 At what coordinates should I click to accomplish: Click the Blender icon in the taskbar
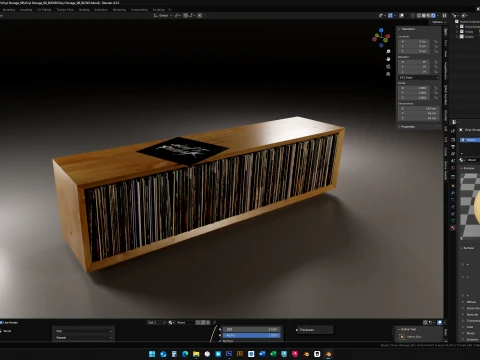tap(328, 354)
